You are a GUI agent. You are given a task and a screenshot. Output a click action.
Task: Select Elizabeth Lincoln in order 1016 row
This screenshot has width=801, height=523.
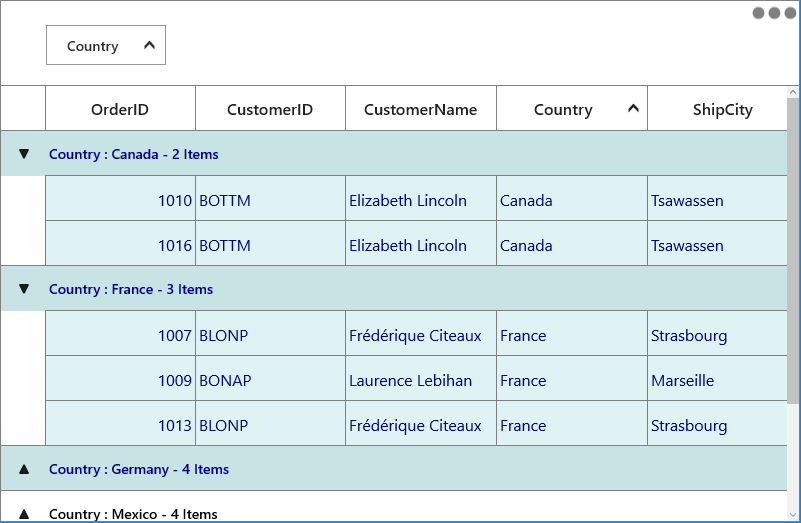420,244
